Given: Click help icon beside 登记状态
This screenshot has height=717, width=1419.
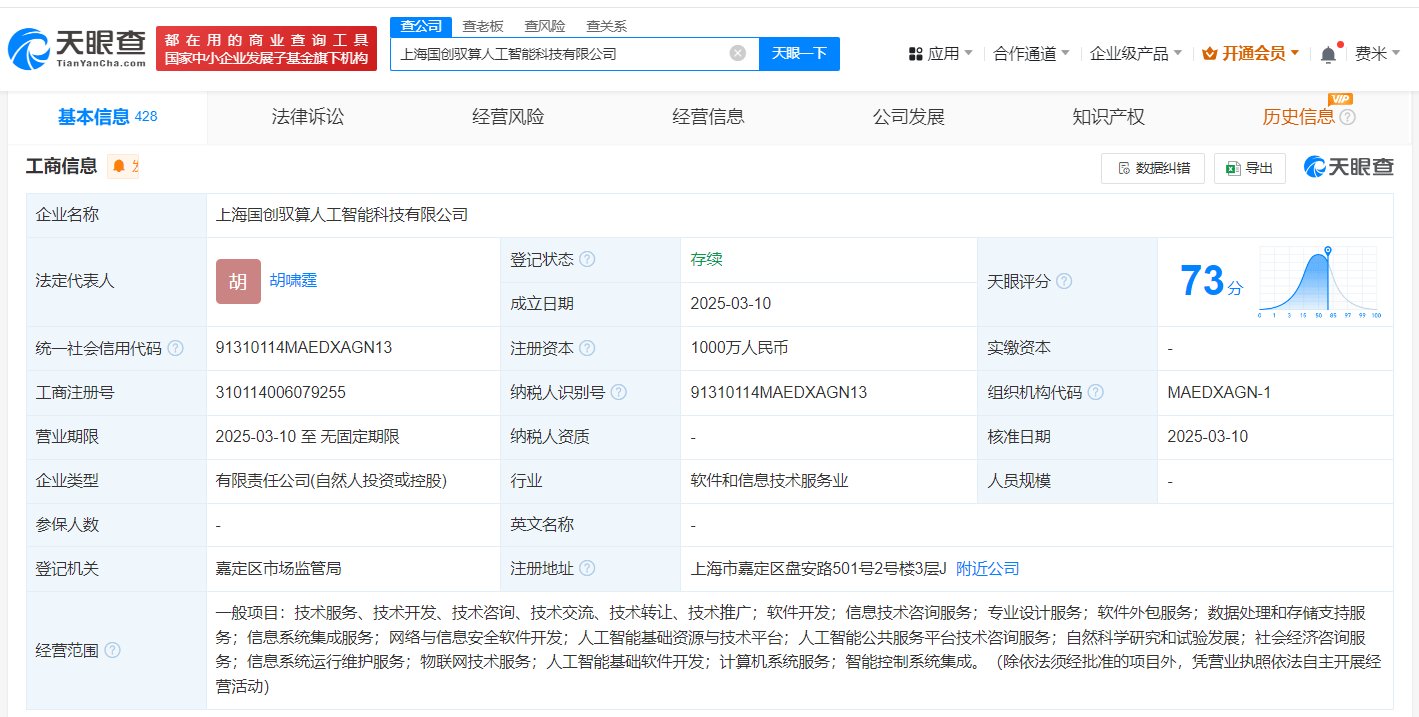Looking at the screenshot, I should coord(587,260).
